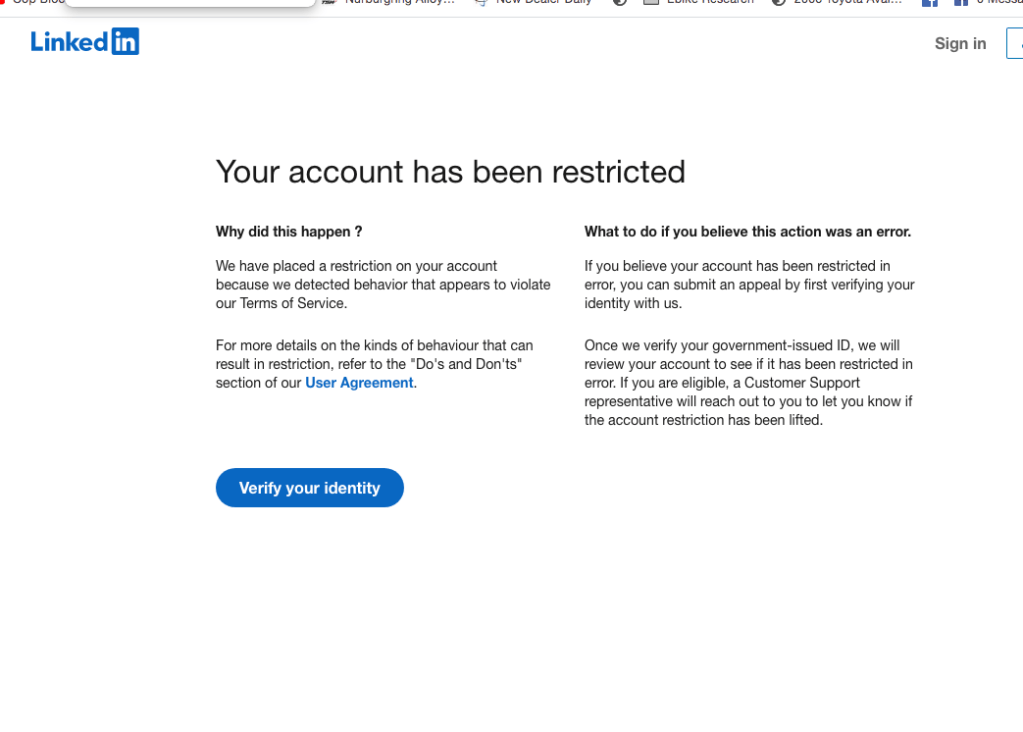The height and width of the screenshot is (732, 1023).
Task: Click the 'Your account has been restricted' heading
Action: coord(450,172)
